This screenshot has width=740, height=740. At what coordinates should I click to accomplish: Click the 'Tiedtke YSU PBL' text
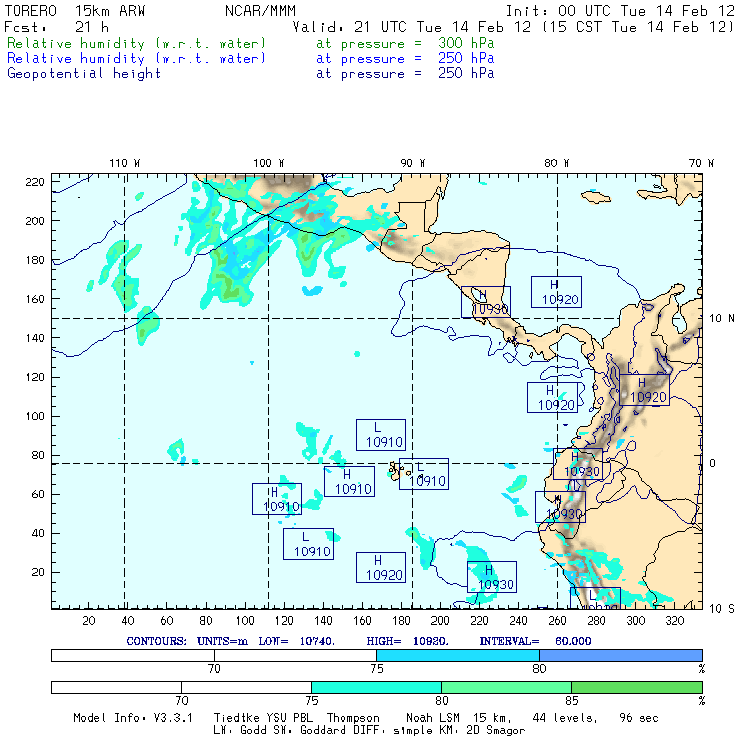pos(263,718)
